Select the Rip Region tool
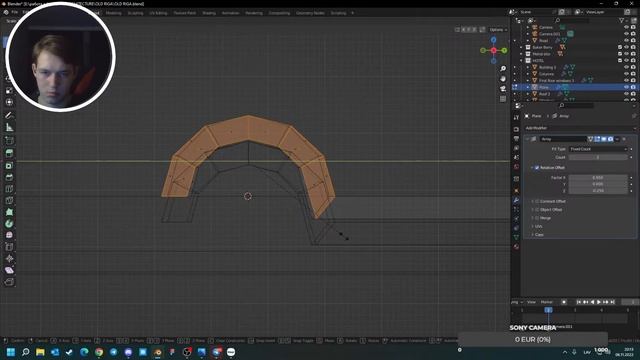Viewport: 640px width, 360px height. [9, 282]
